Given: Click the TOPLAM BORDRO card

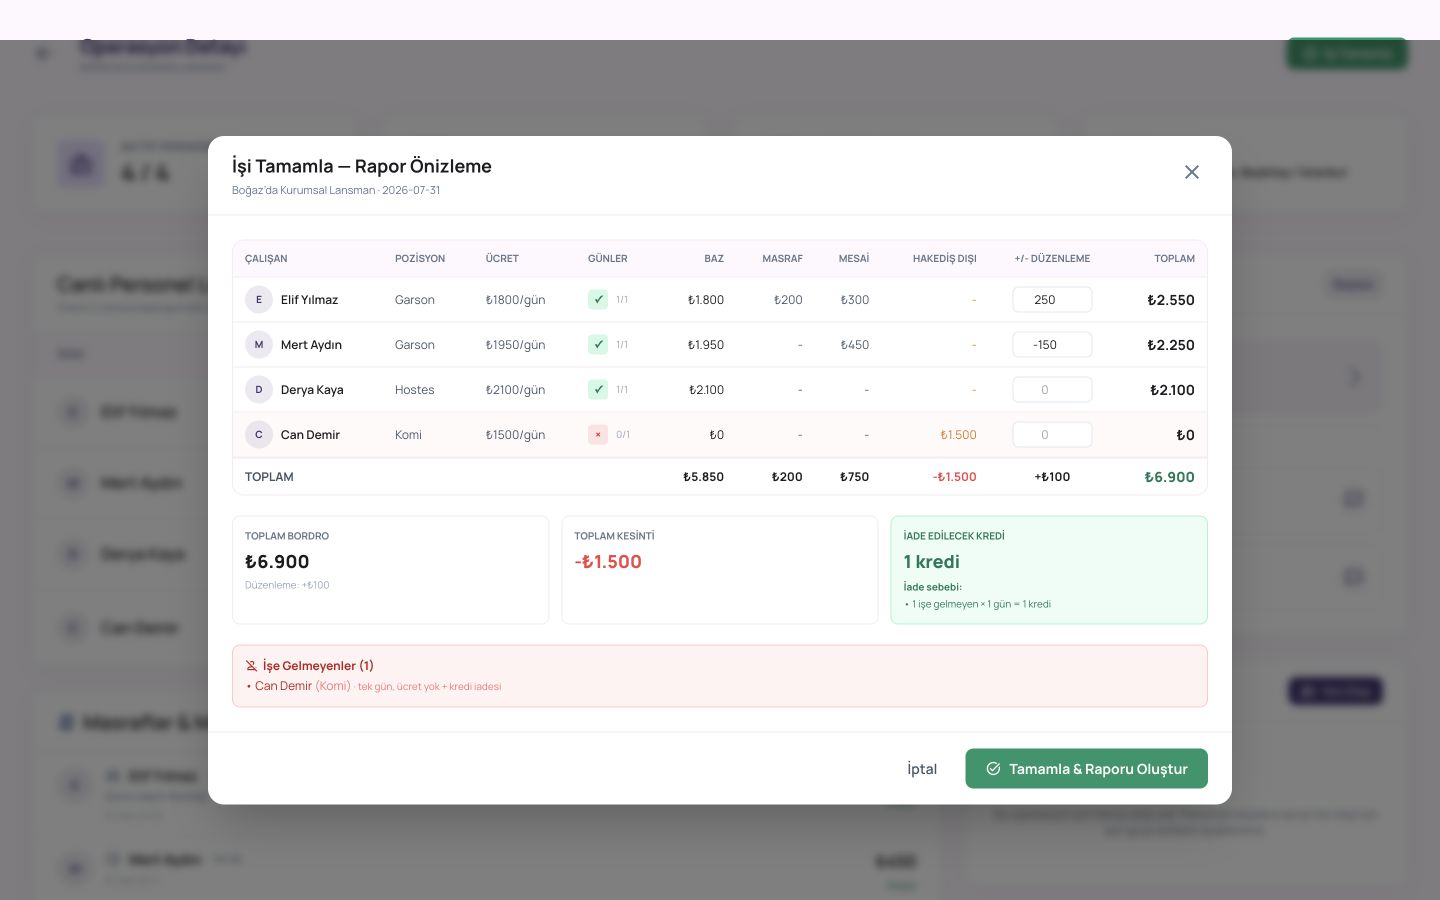Looking at the screenshot, I should click(390, 570).
